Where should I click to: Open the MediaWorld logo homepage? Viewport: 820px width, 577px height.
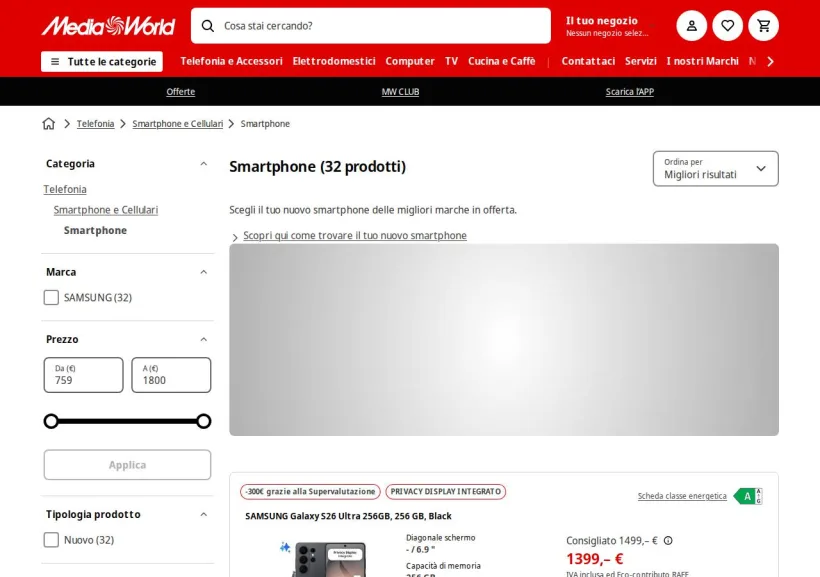click(108, 26)
